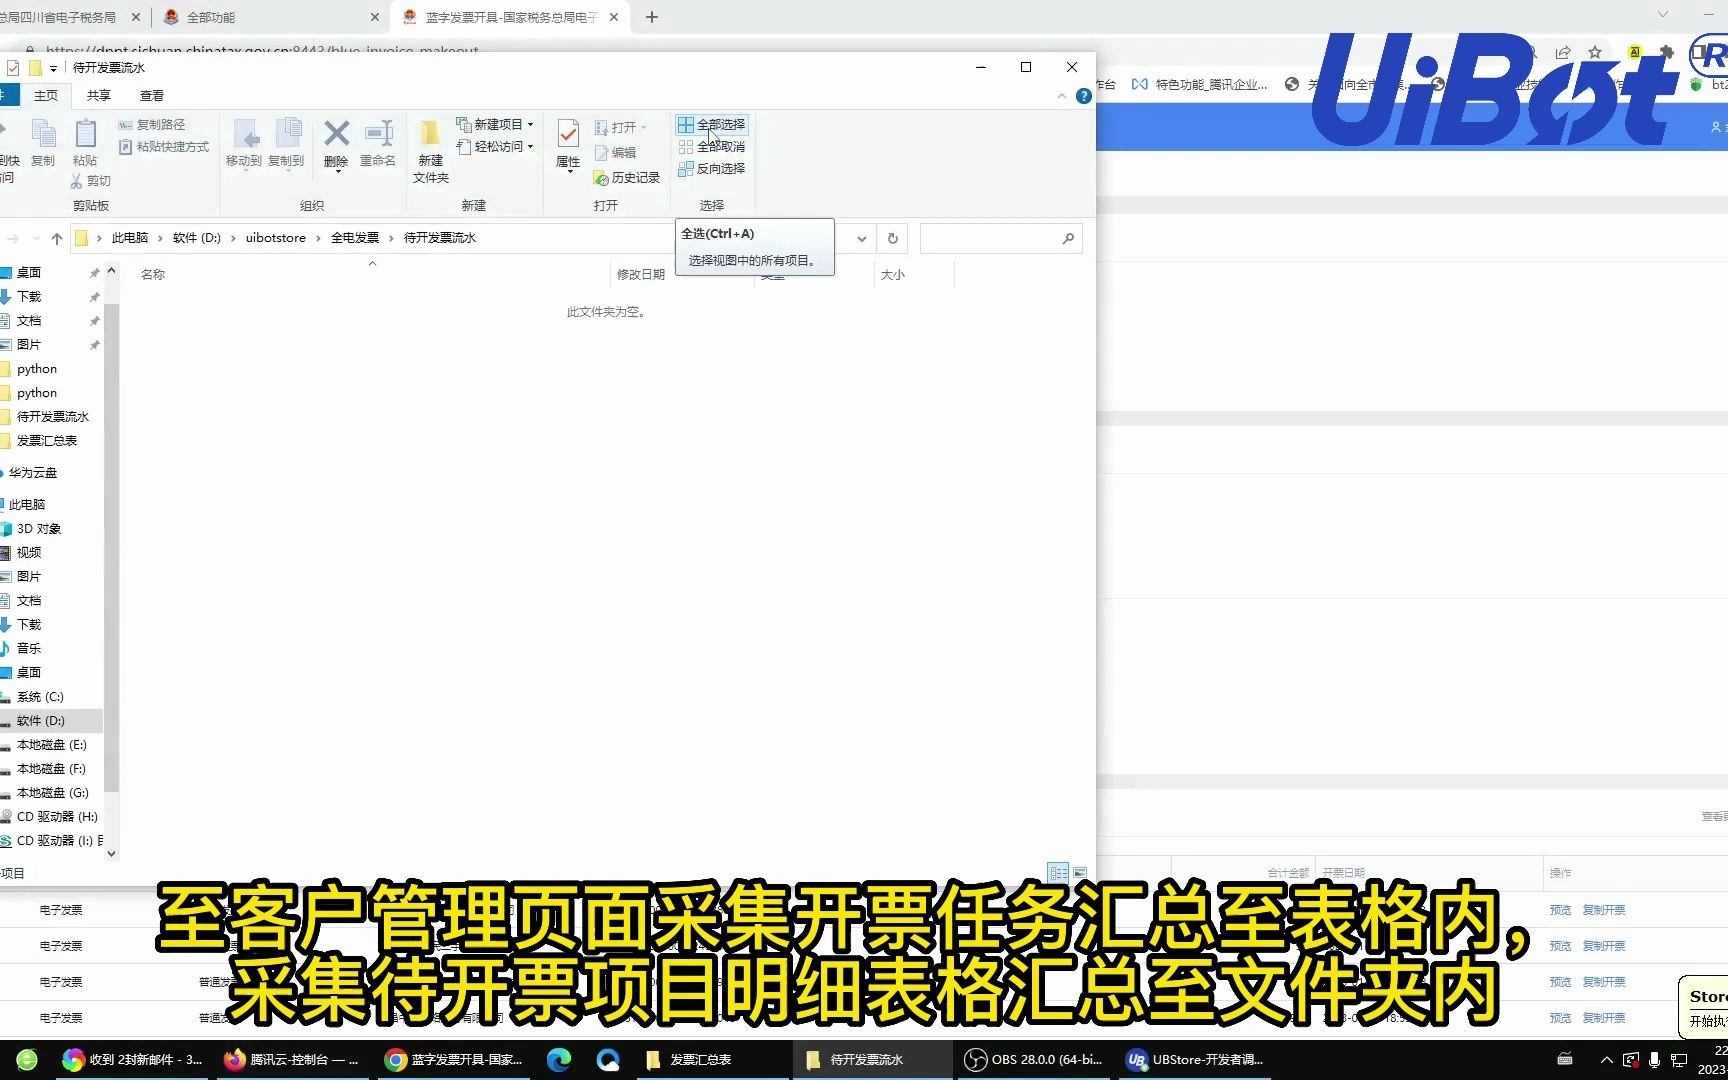This screenshot has height=1080, width=1728.
Task: Open the 共享 ribbon tab
Action: point(97,95)
